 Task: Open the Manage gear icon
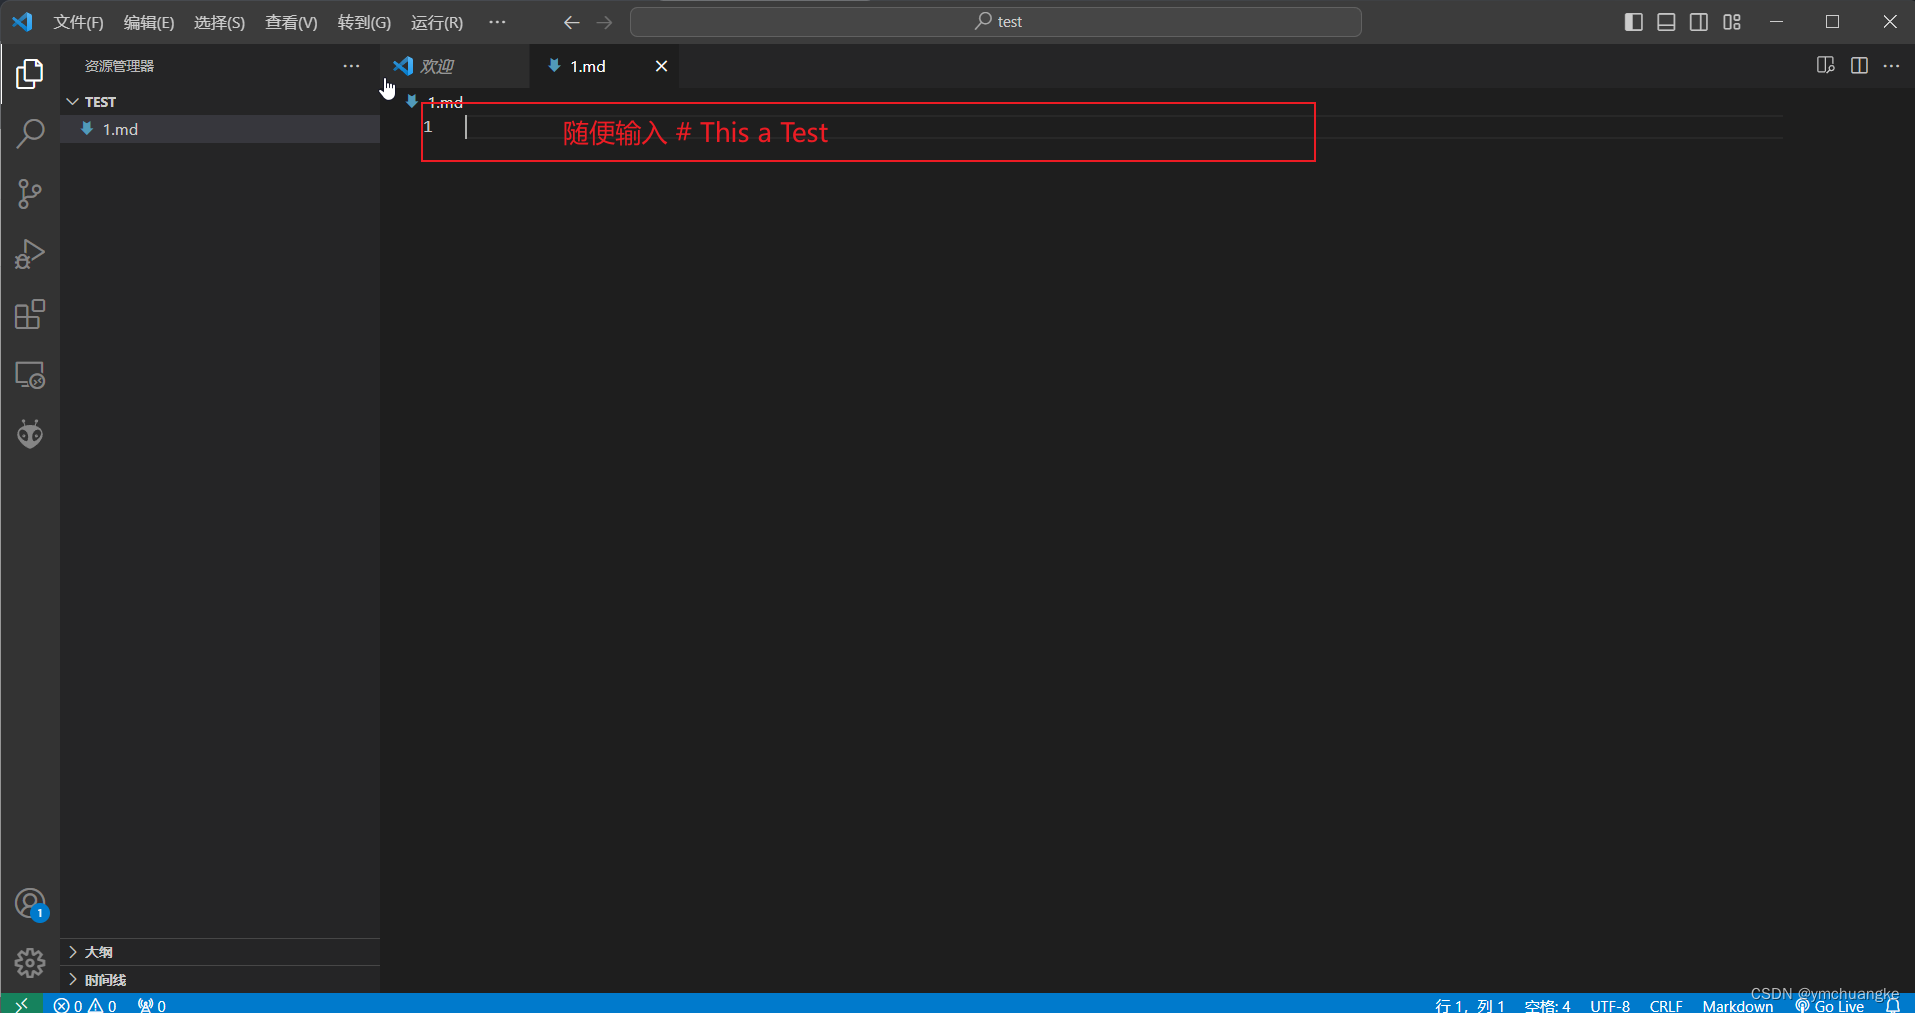[30, 963]
